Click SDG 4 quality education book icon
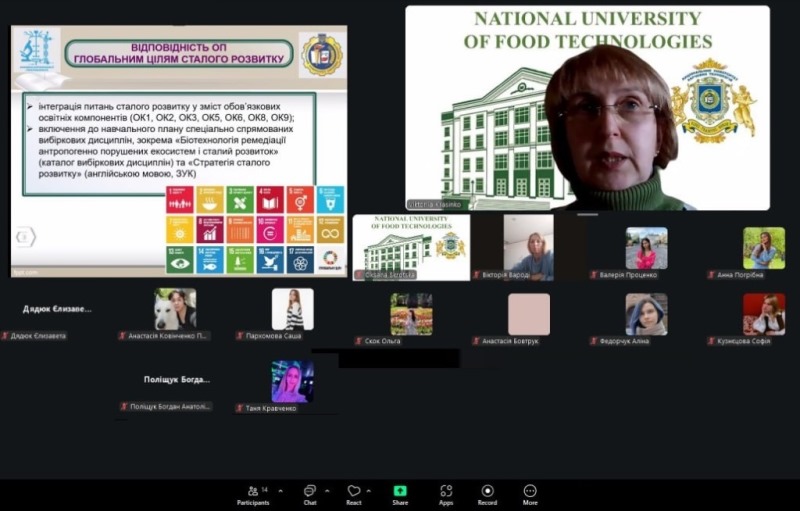The height and width of the screenshot is (511, 800). click(x=270, y=200)
